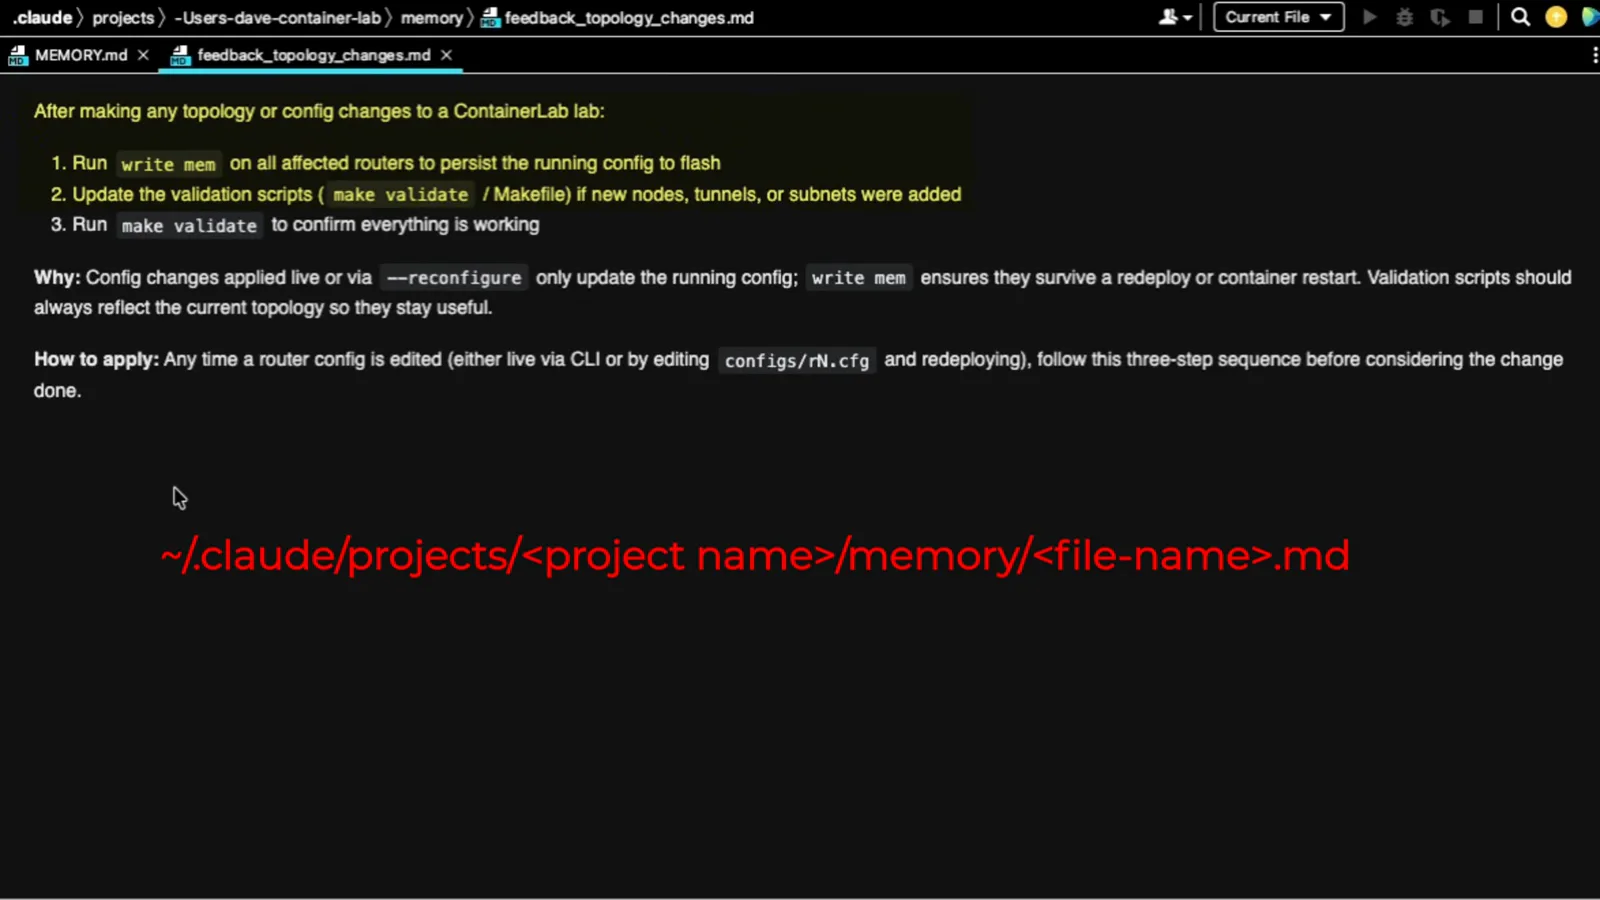Click the Debug bug icon
The image size is (1600, 900).
coord(1405,17)
